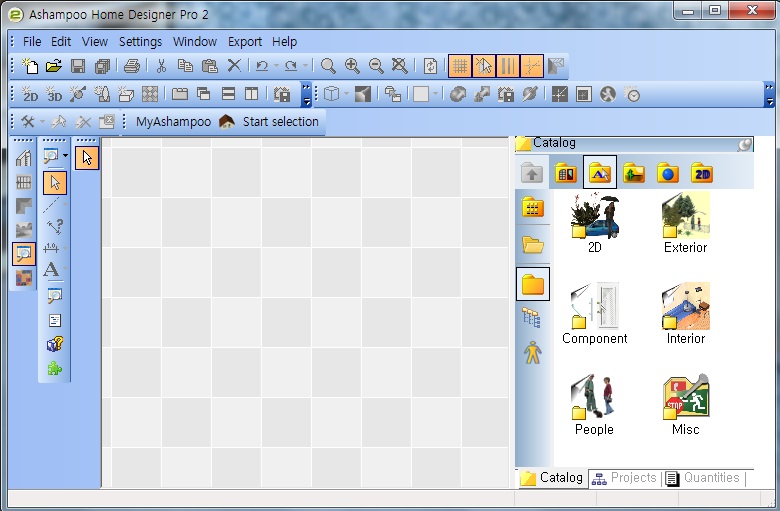
Task: Click the Save all icon
Action: coord(102,66)
